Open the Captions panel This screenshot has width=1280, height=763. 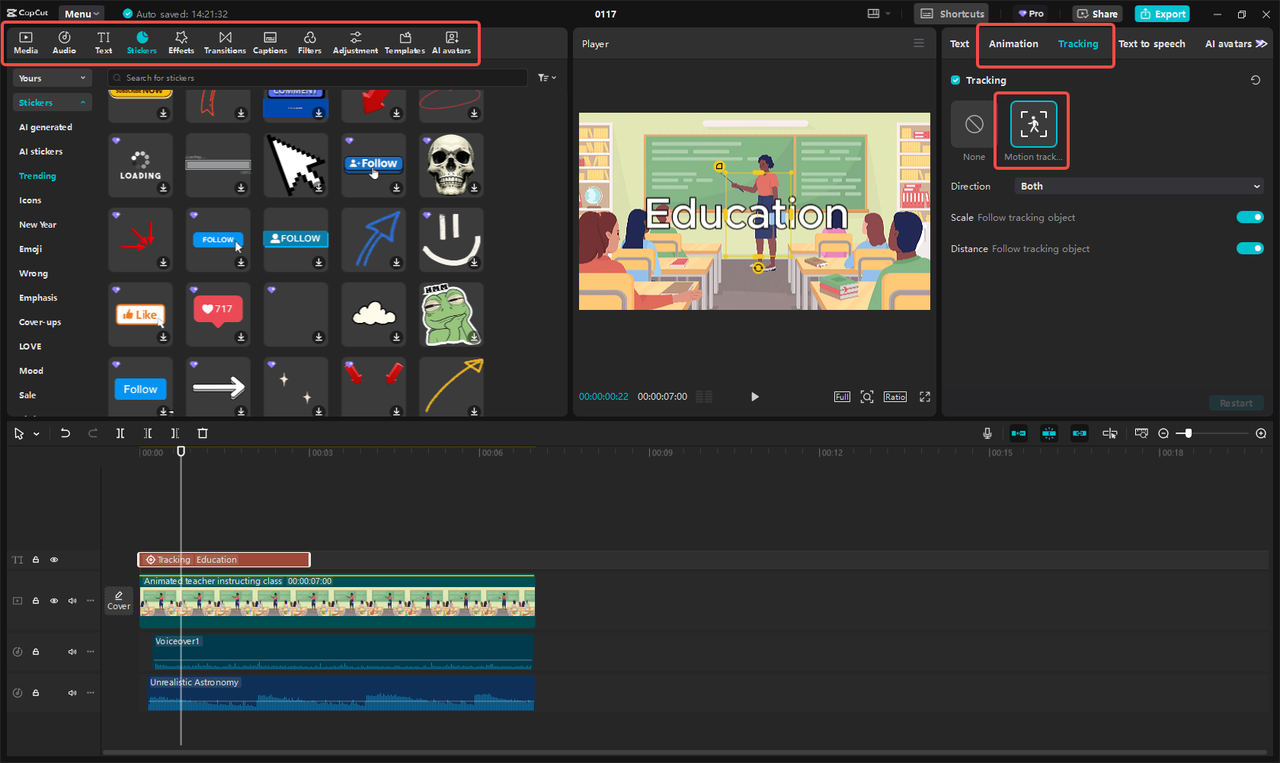(269, 42)
